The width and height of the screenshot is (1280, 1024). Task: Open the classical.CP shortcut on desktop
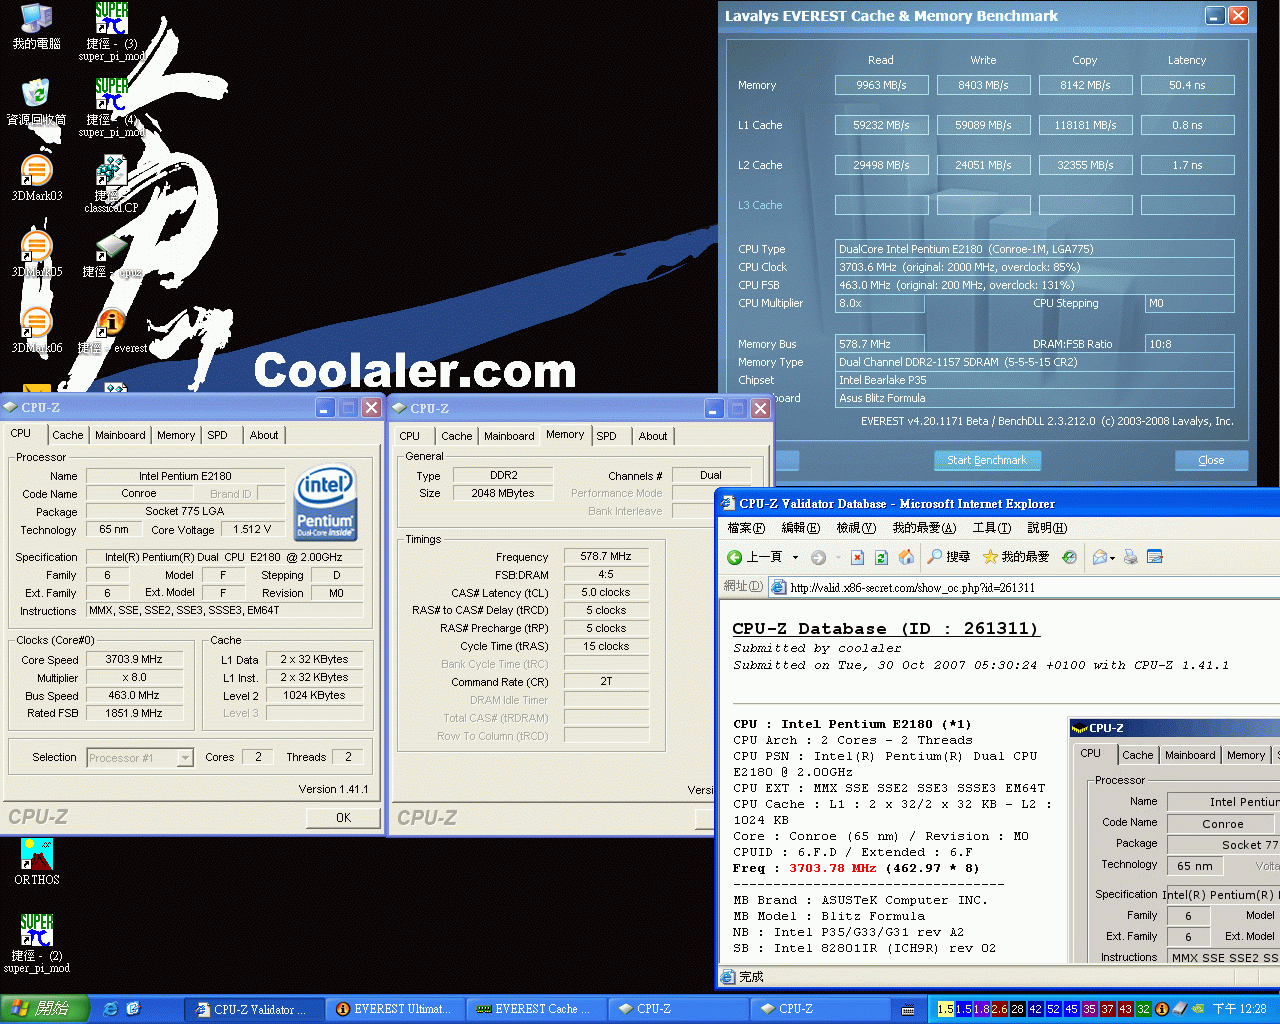coord(112,184)
